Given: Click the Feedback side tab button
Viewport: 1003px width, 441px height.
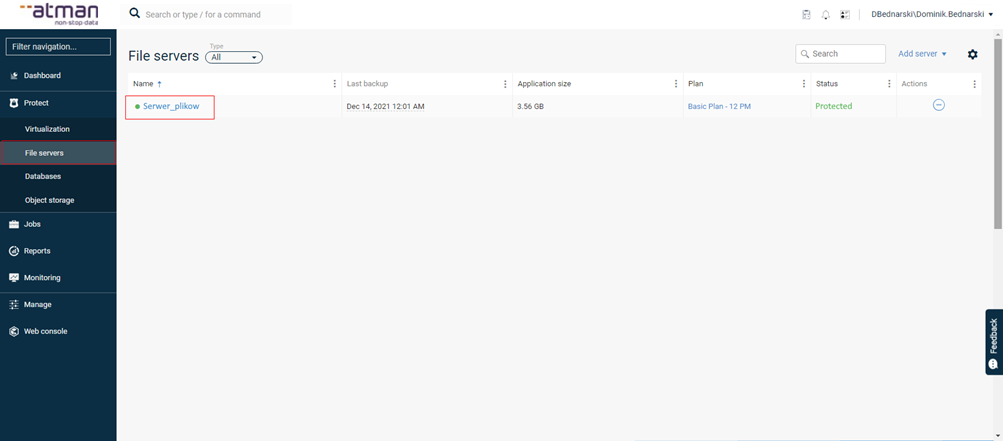Looking at the screenshot, I should click(993, 341).
